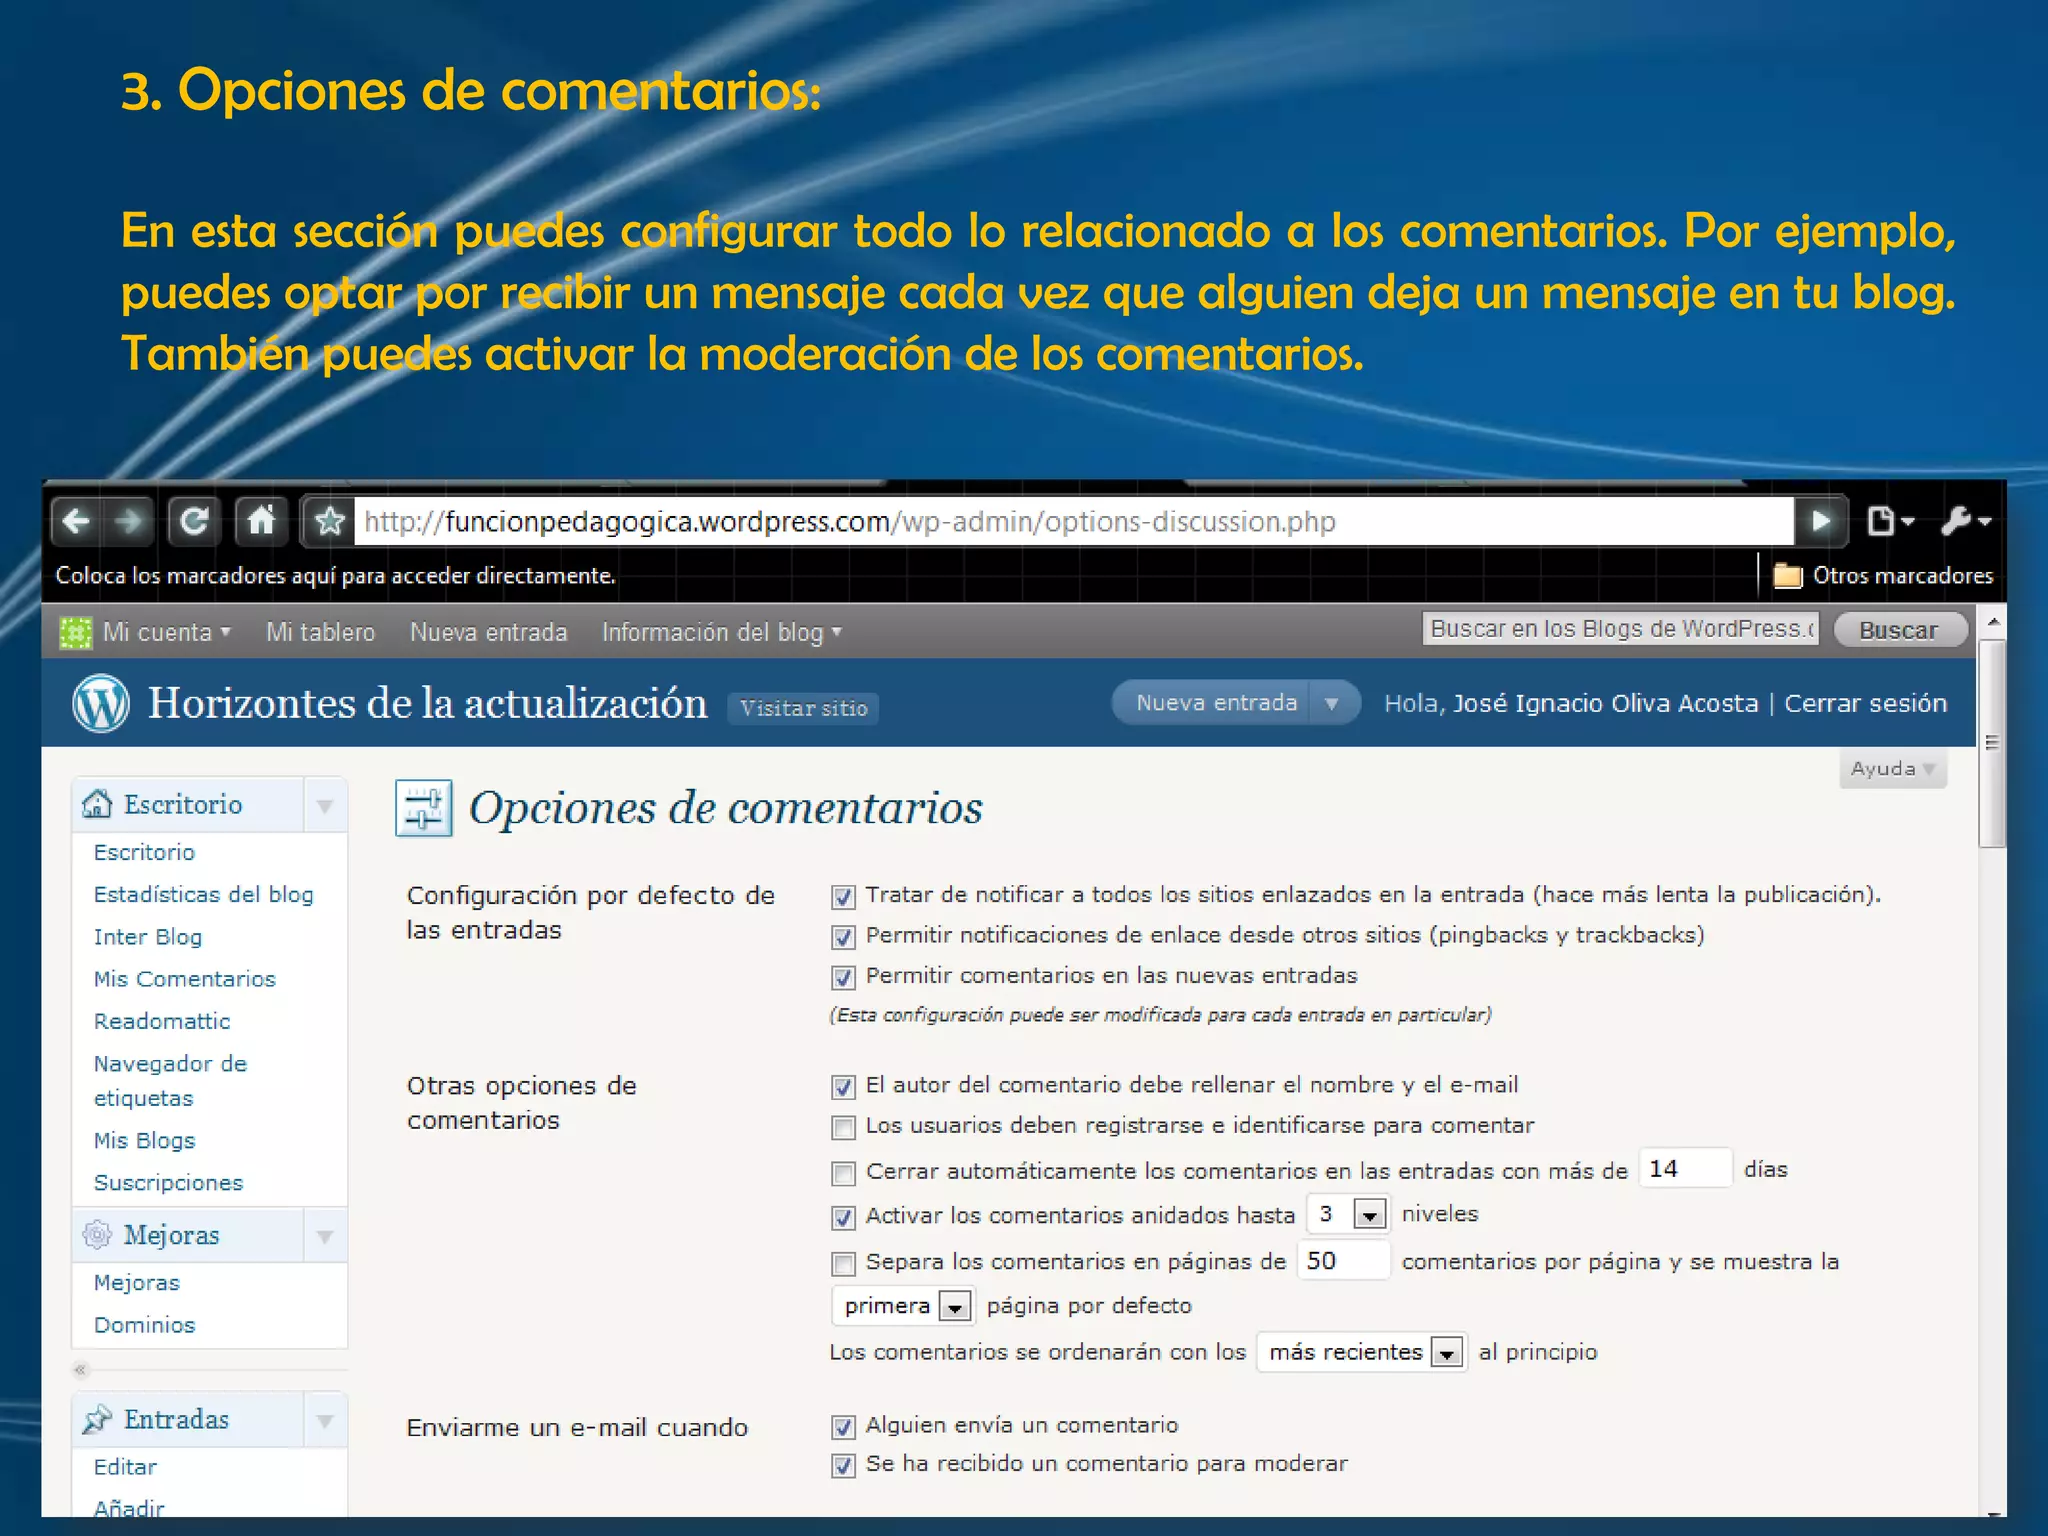Expand the Entradas section arrow
The height and width of the screenshot is (1536, 2048).
[325, 1421]
